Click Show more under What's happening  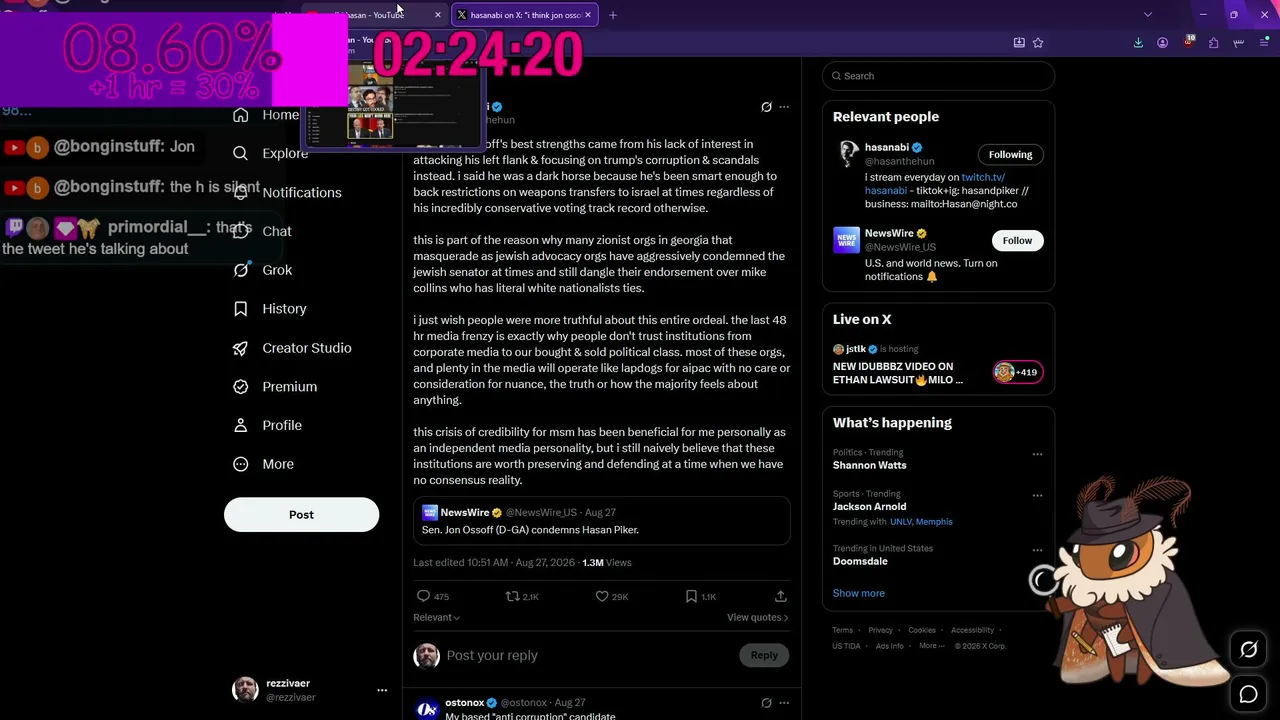858,593
